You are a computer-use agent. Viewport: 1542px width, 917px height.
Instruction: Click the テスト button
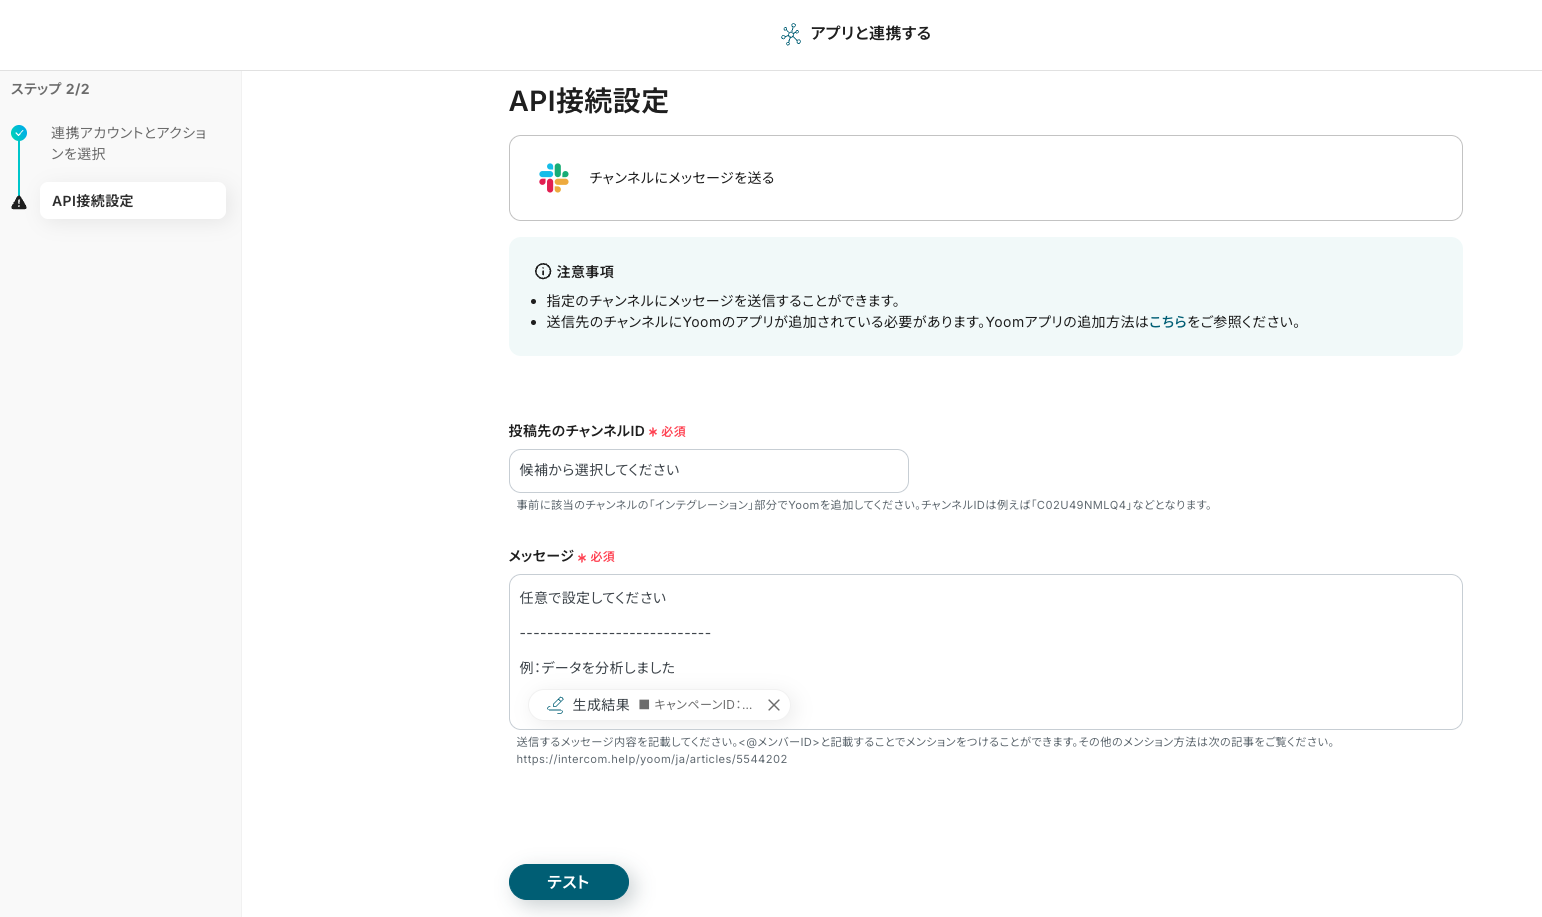[569, 882]
